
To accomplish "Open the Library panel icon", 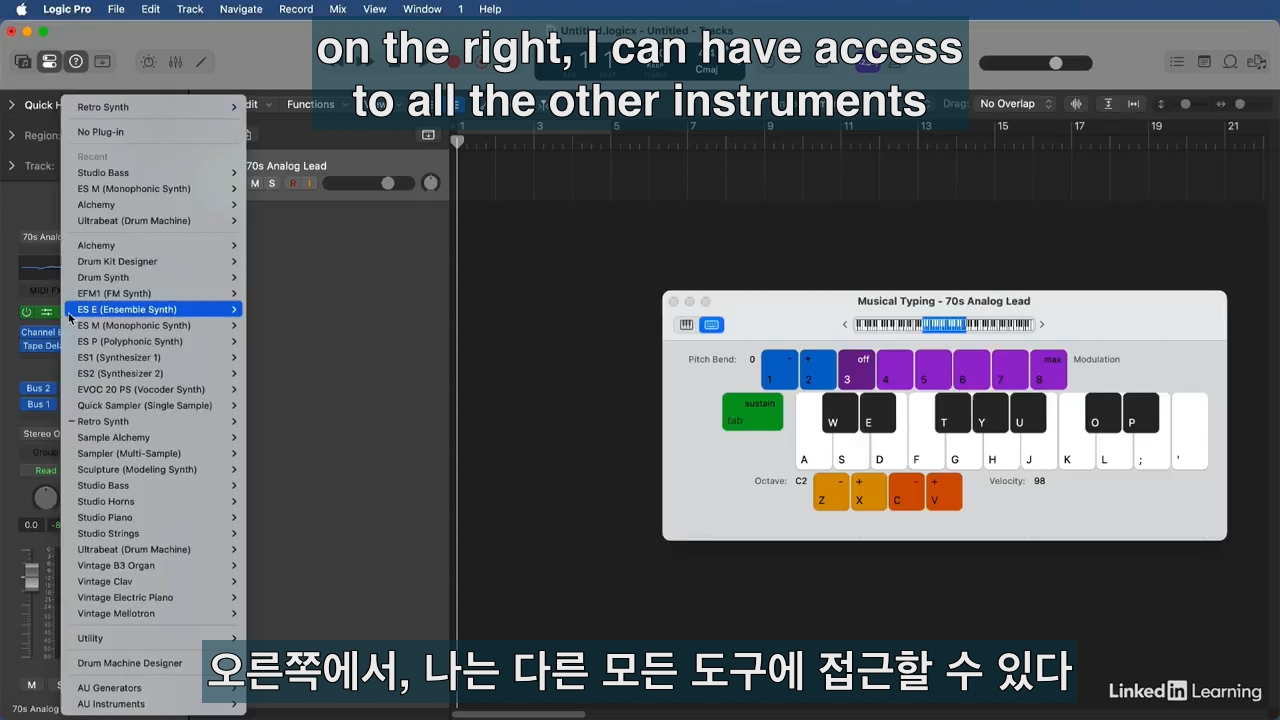I will click(x=22, y=62).
